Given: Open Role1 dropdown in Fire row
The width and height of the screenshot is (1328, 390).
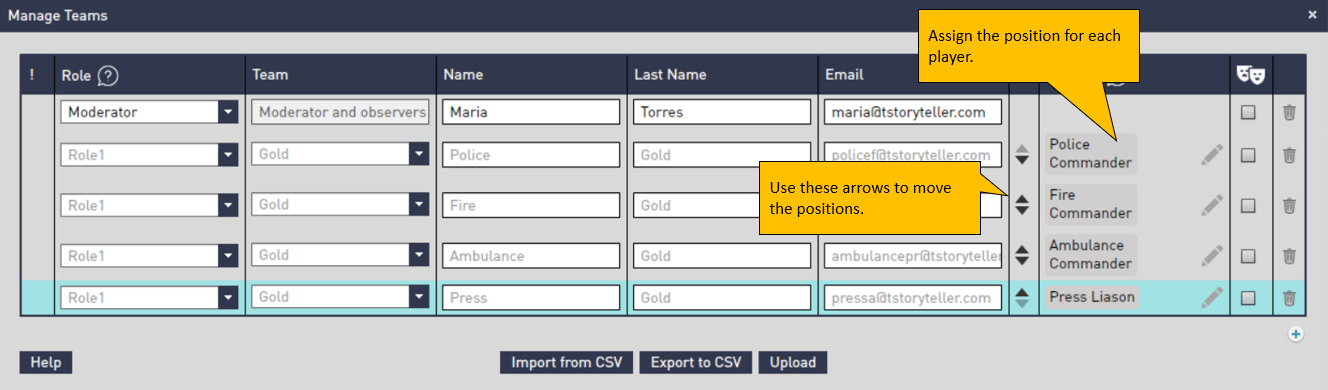Looking at the screenshot, I should [228, 205].
